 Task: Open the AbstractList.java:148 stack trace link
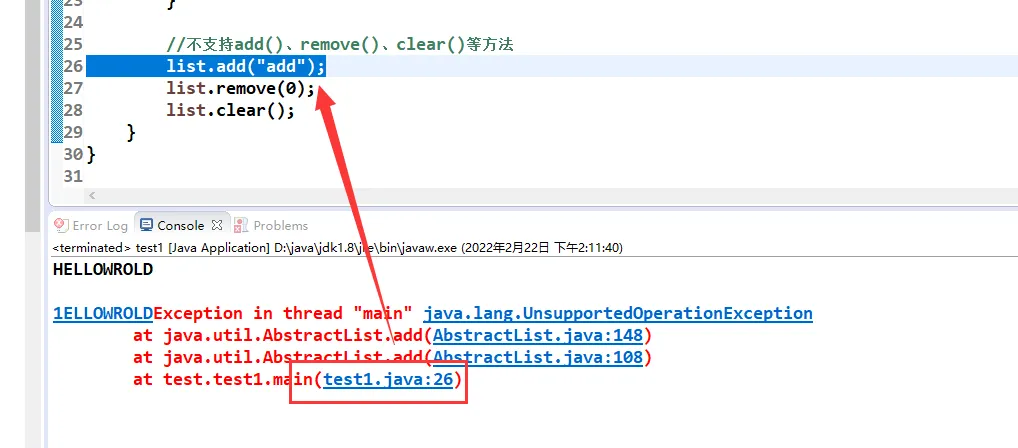(x=538, y=336)
